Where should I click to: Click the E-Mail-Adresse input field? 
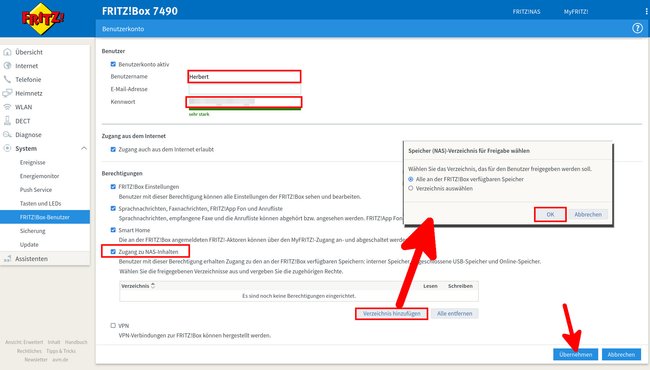click(244, 89)
